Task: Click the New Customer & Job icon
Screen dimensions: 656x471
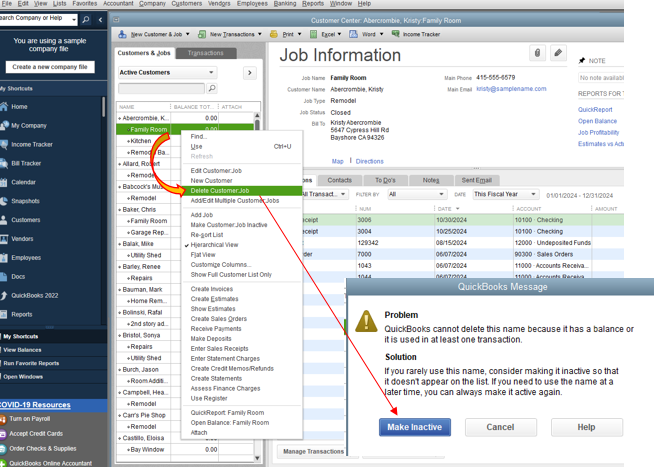Action: pos(122,34)
